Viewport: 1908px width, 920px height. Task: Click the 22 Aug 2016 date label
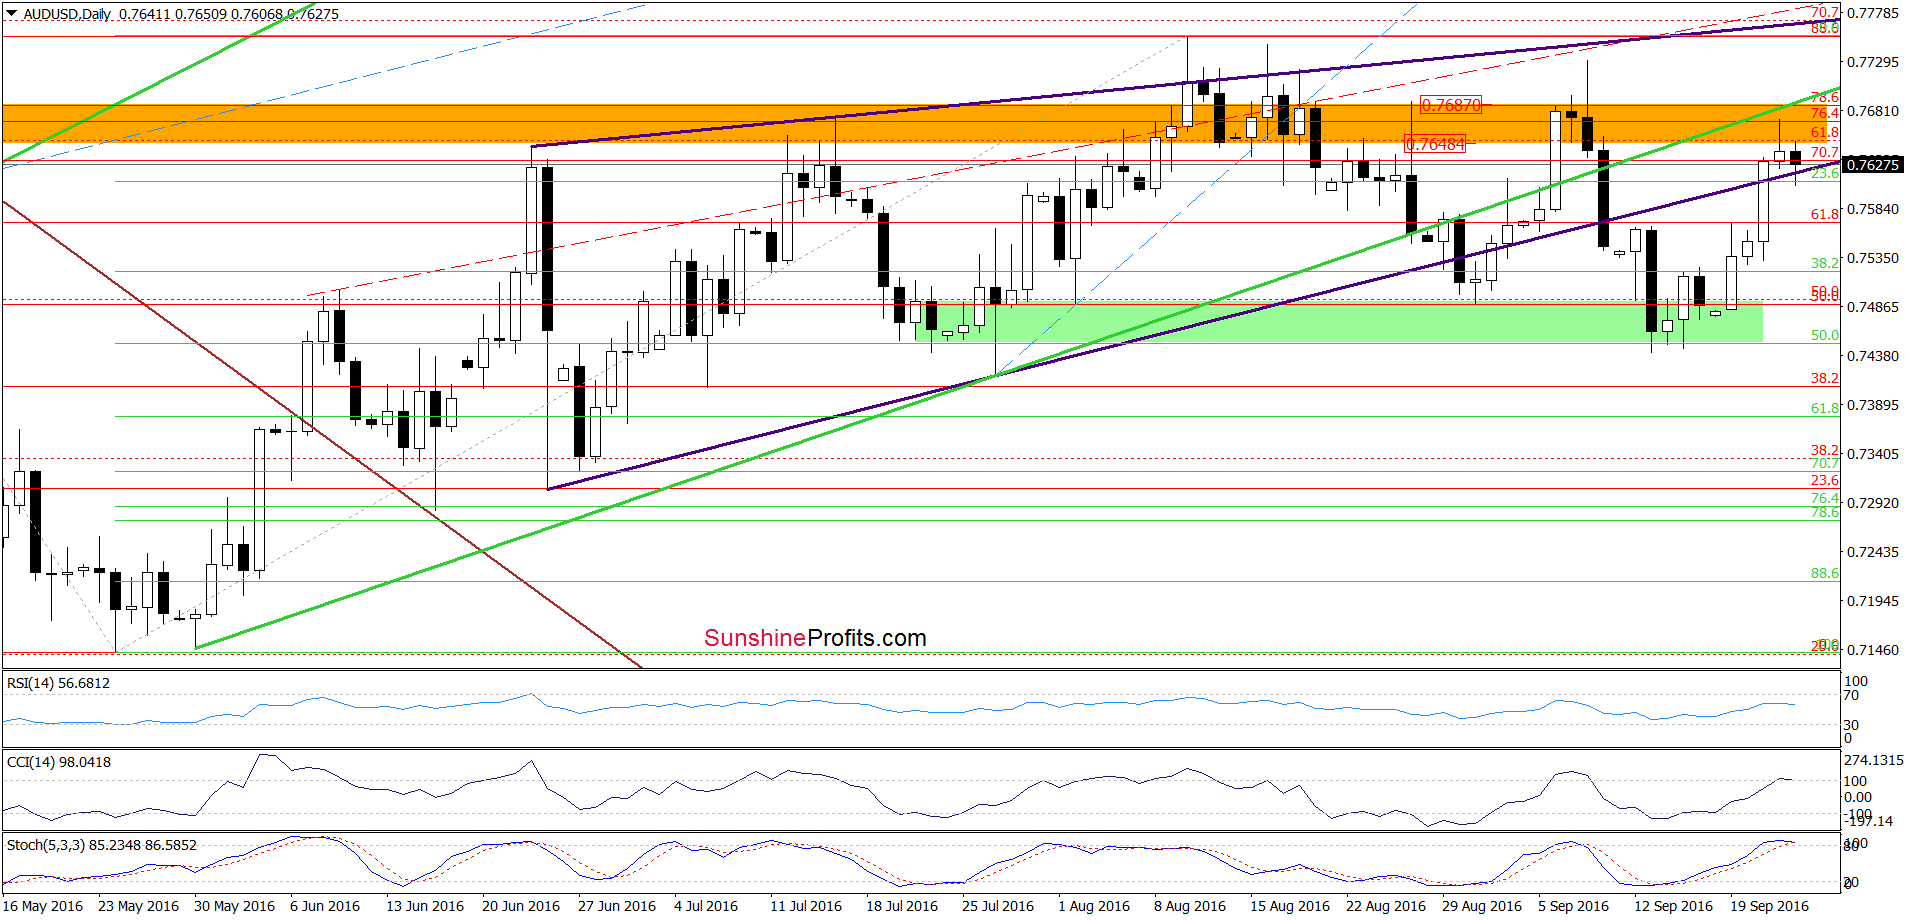[x=1386, y=906]
